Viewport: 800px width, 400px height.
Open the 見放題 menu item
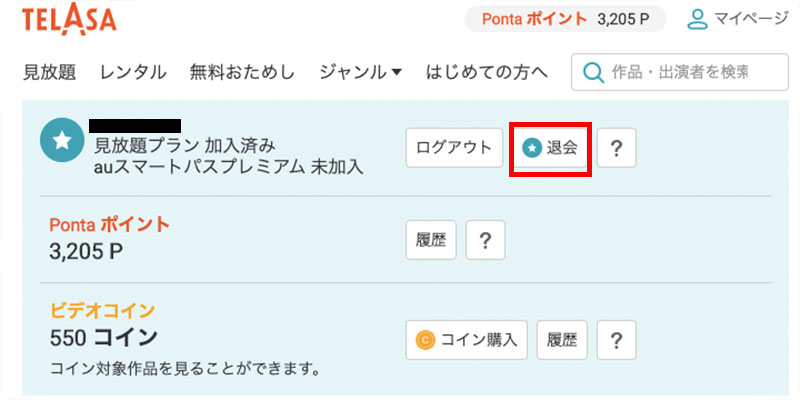click(51, 72)
